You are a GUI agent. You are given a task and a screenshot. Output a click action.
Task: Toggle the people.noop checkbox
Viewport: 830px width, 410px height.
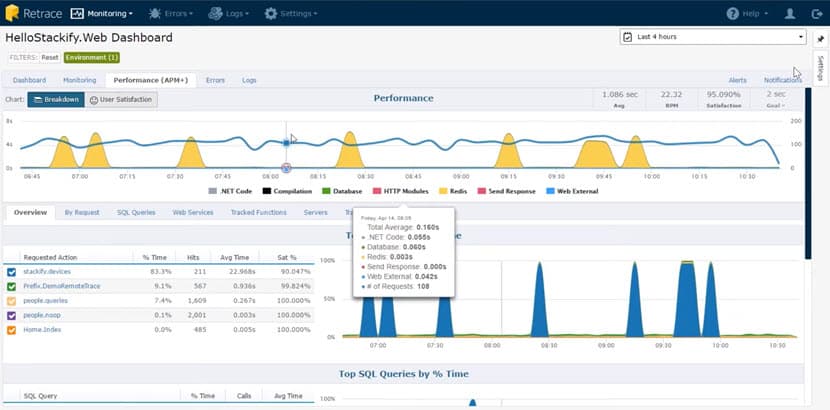(12, 315)
